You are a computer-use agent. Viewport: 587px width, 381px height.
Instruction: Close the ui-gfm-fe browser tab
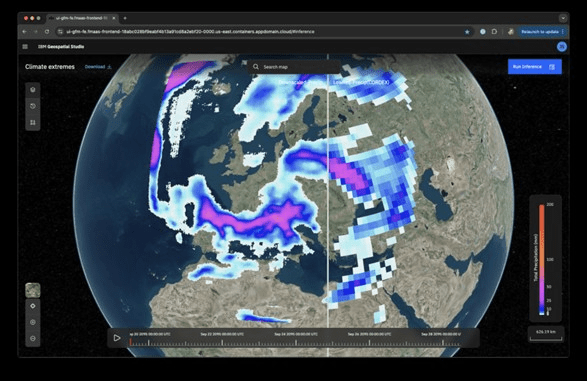pos(114,18)
